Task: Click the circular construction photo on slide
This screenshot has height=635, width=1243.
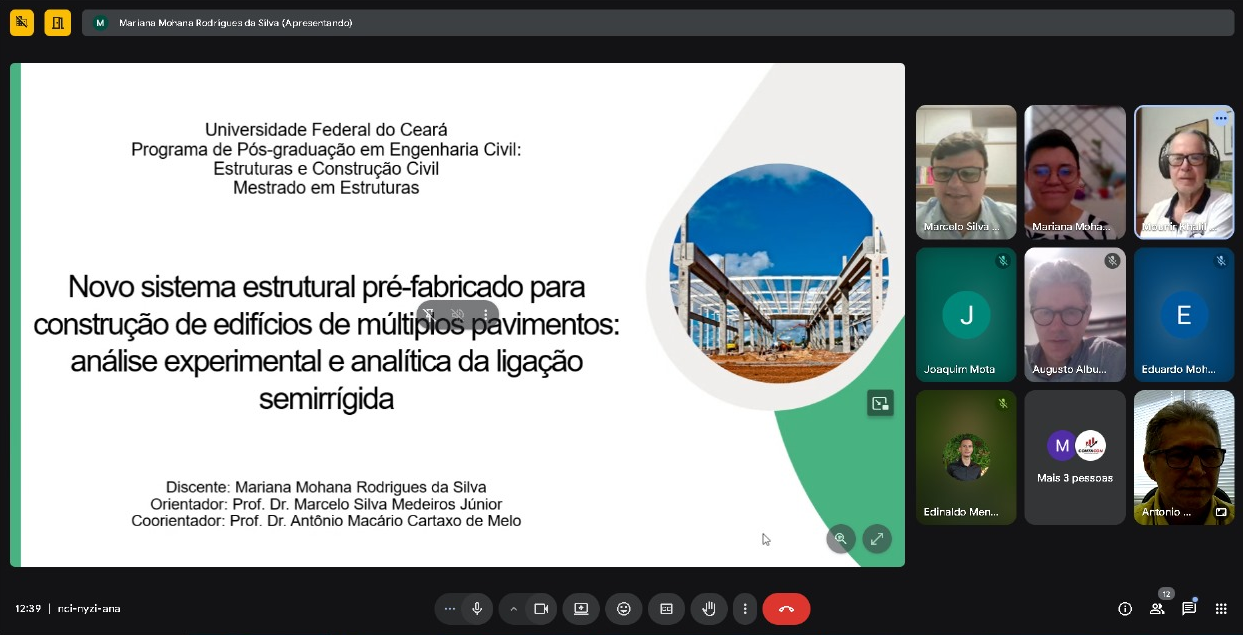Action: (778, 273)
